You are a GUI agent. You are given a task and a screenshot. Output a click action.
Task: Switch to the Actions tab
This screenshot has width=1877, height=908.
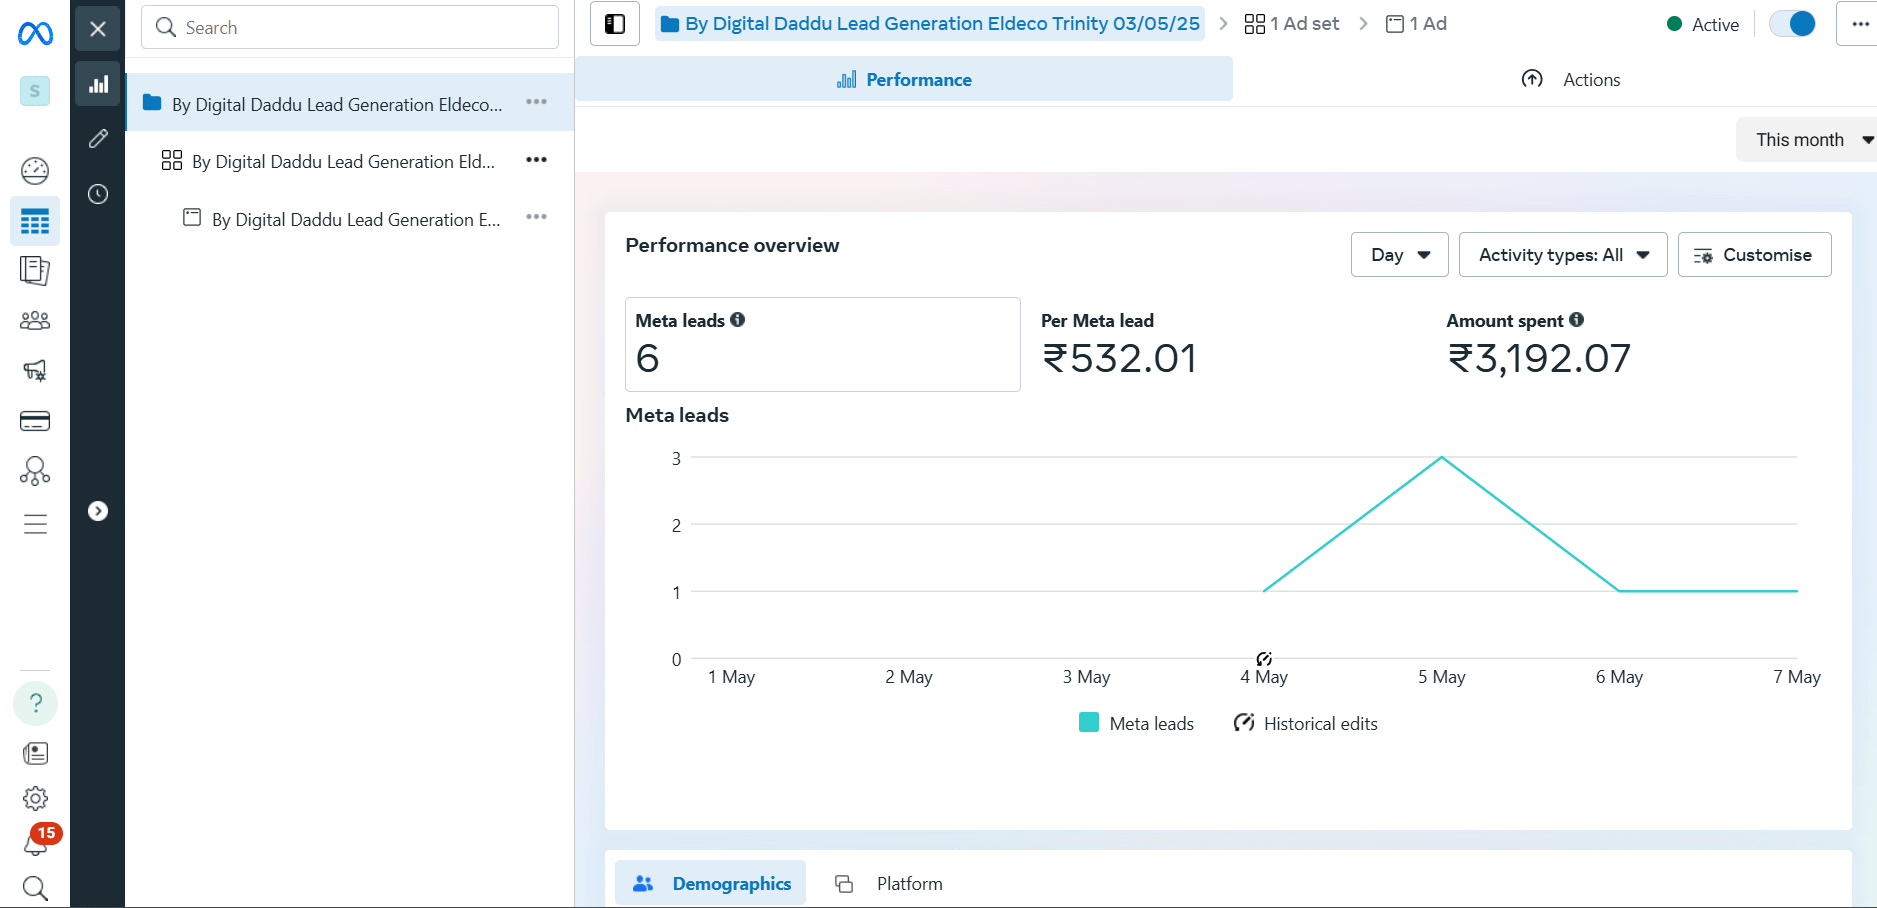click(x=1570, y=80)
